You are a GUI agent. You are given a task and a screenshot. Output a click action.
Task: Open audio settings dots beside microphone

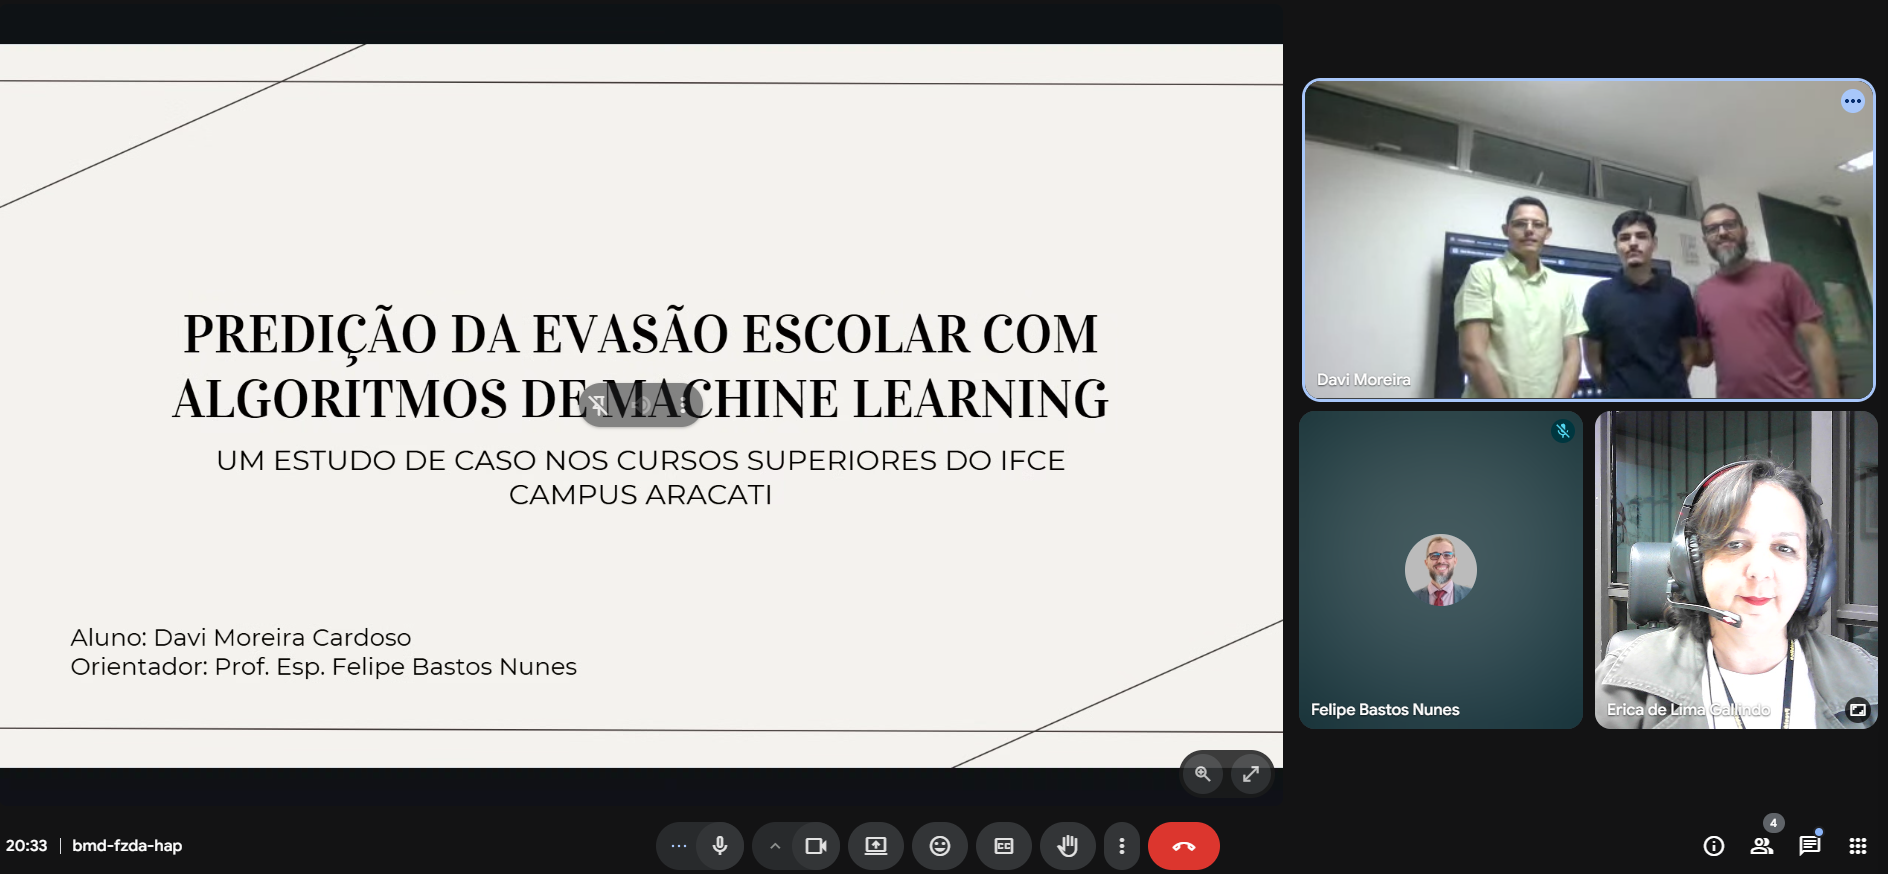tap(678, 846)
